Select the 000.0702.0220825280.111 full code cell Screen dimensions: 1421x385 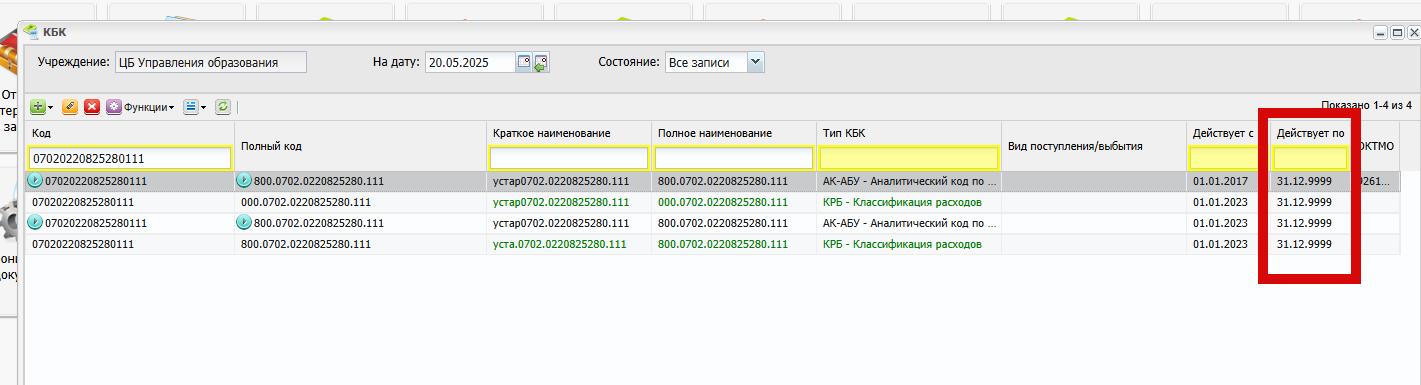click(361, 202)
